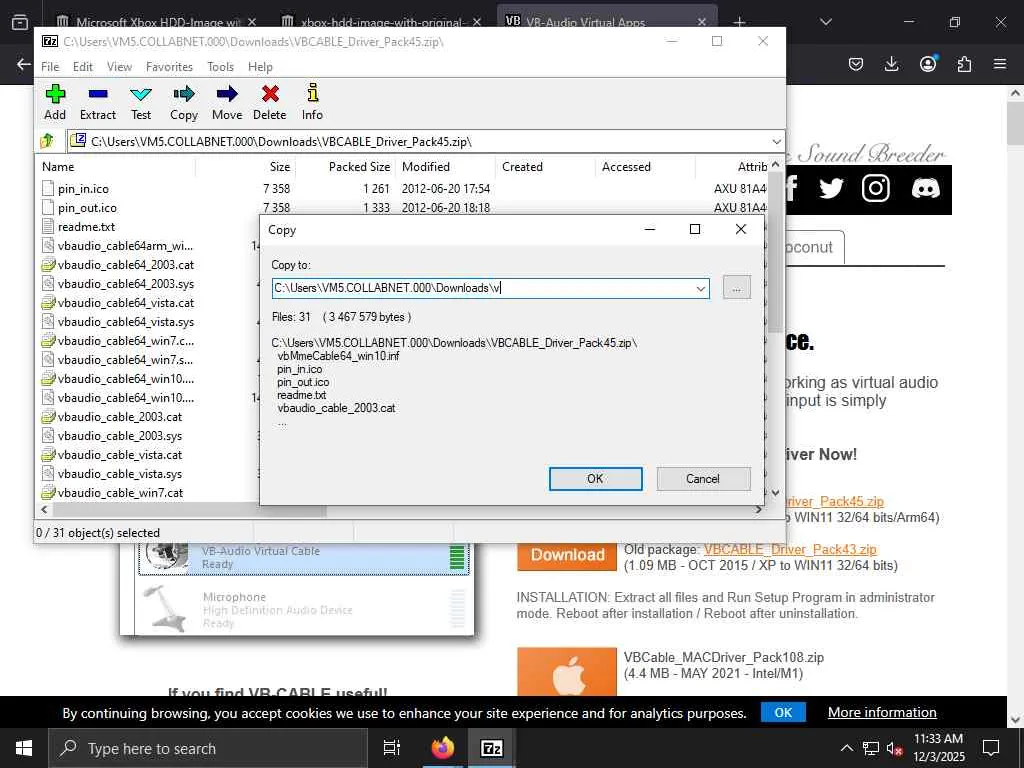
Task: Open the Twitter icon on the webpage
Action: [x=831, y=189]
